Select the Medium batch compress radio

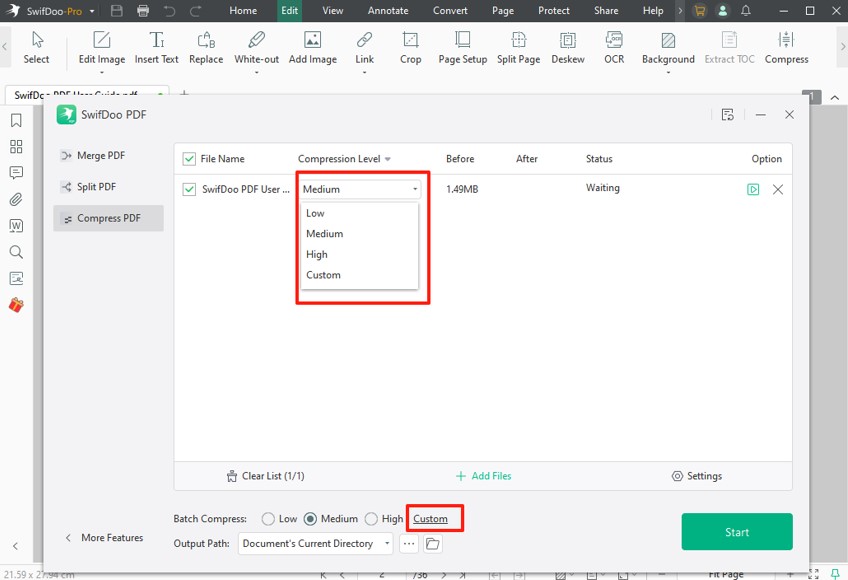(x=310, y=519)
